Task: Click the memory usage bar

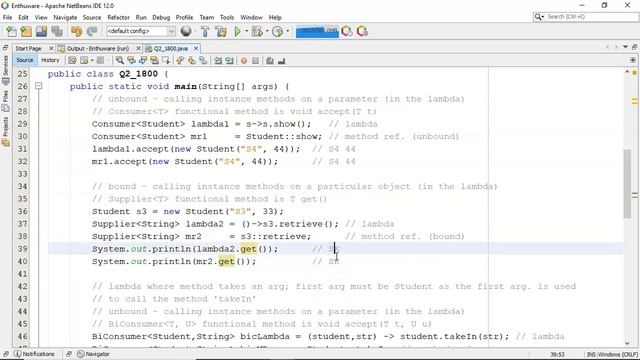Action: 317,31
